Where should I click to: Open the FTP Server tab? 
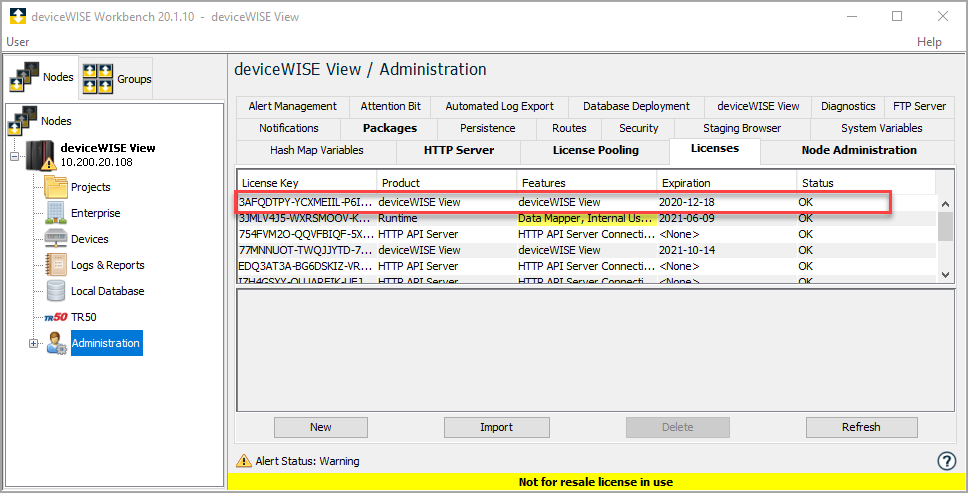coord(919,106)
